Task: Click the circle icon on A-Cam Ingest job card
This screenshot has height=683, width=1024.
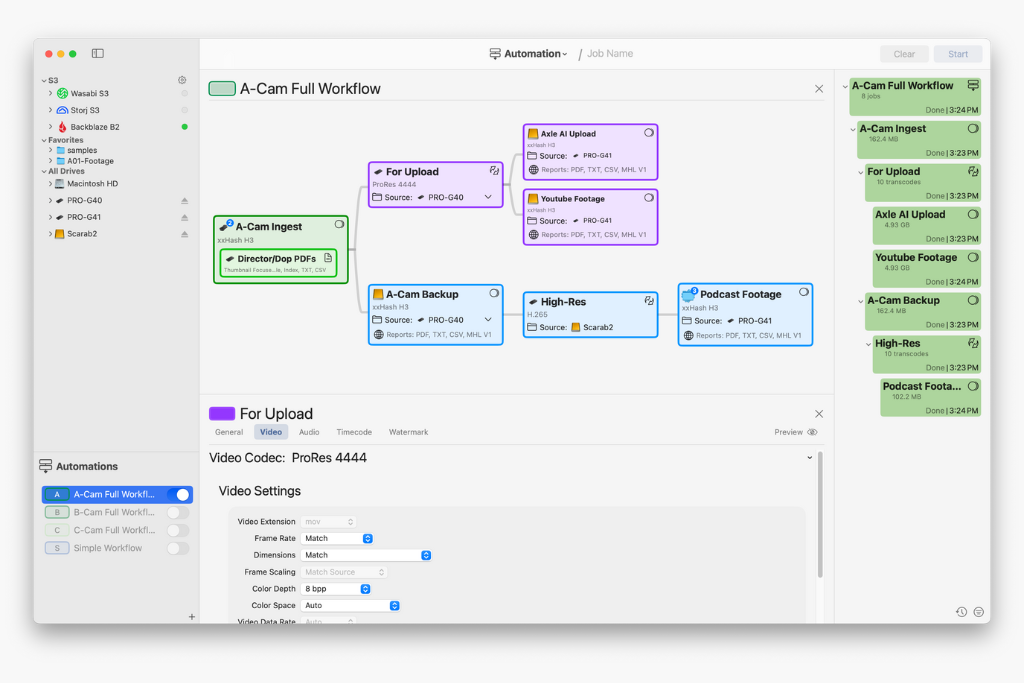Action: [973, 129]
